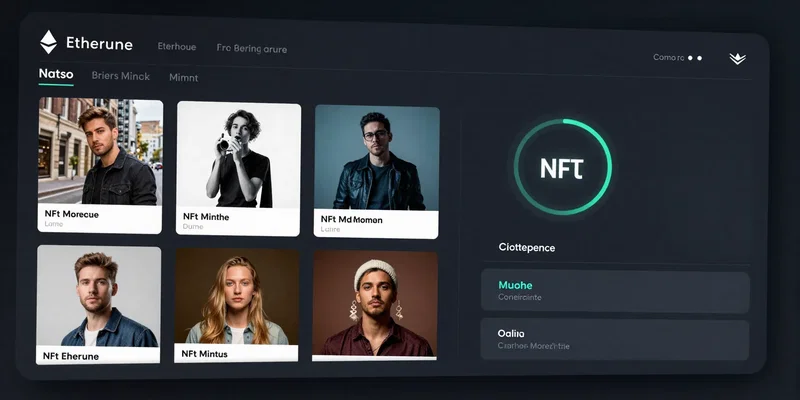Open the NFt Md Momen card
Viewport: 800px width, 400px height.
pyautogui.click(x=377, y=171)
